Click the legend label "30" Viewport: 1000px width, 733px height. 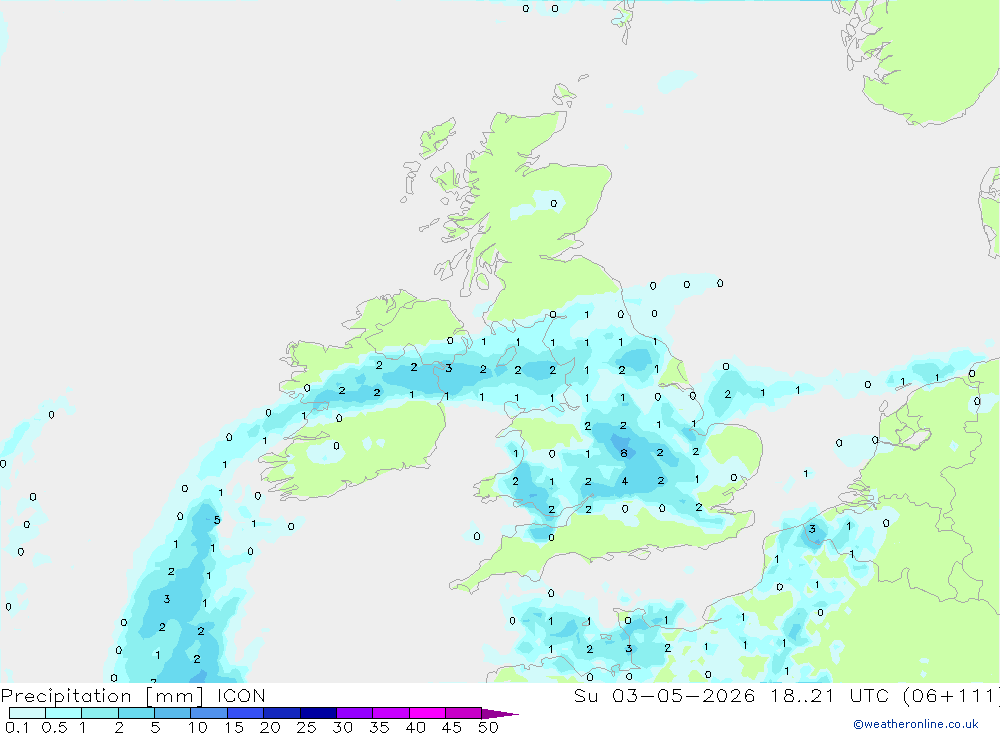(342, 727)
